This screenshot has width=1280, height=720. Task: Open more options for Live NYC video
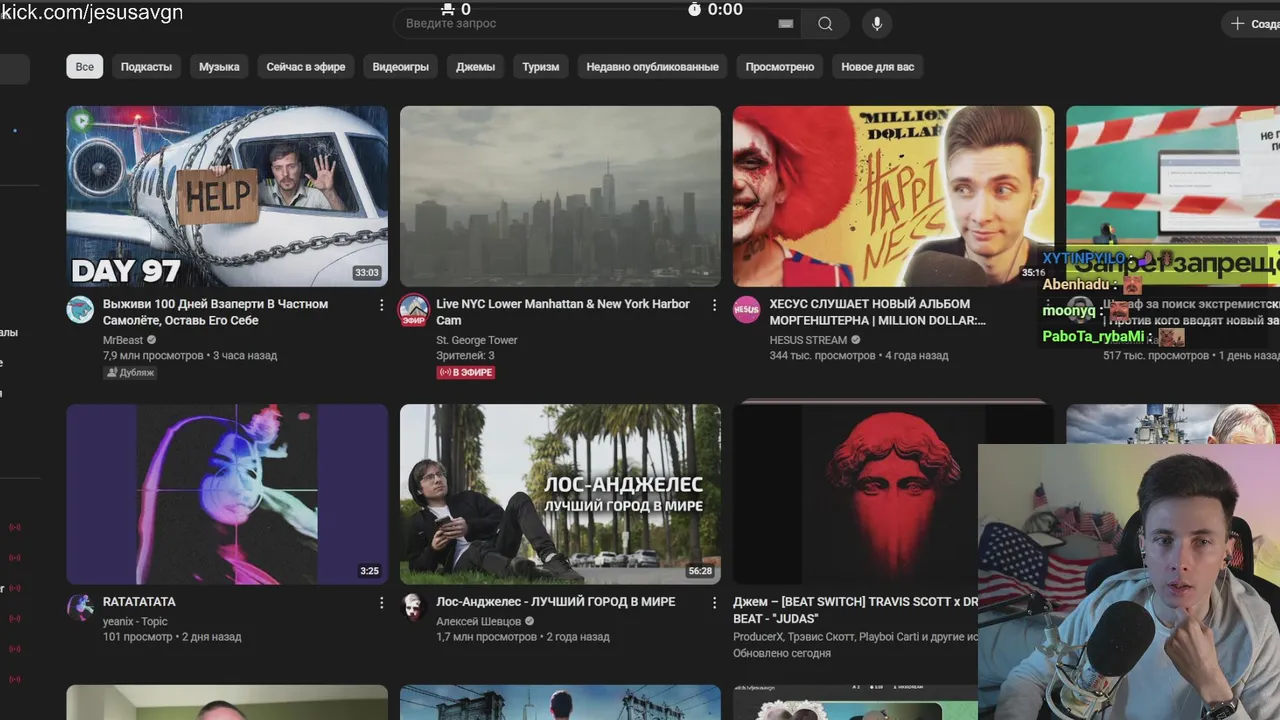click(x=714, y=305)
